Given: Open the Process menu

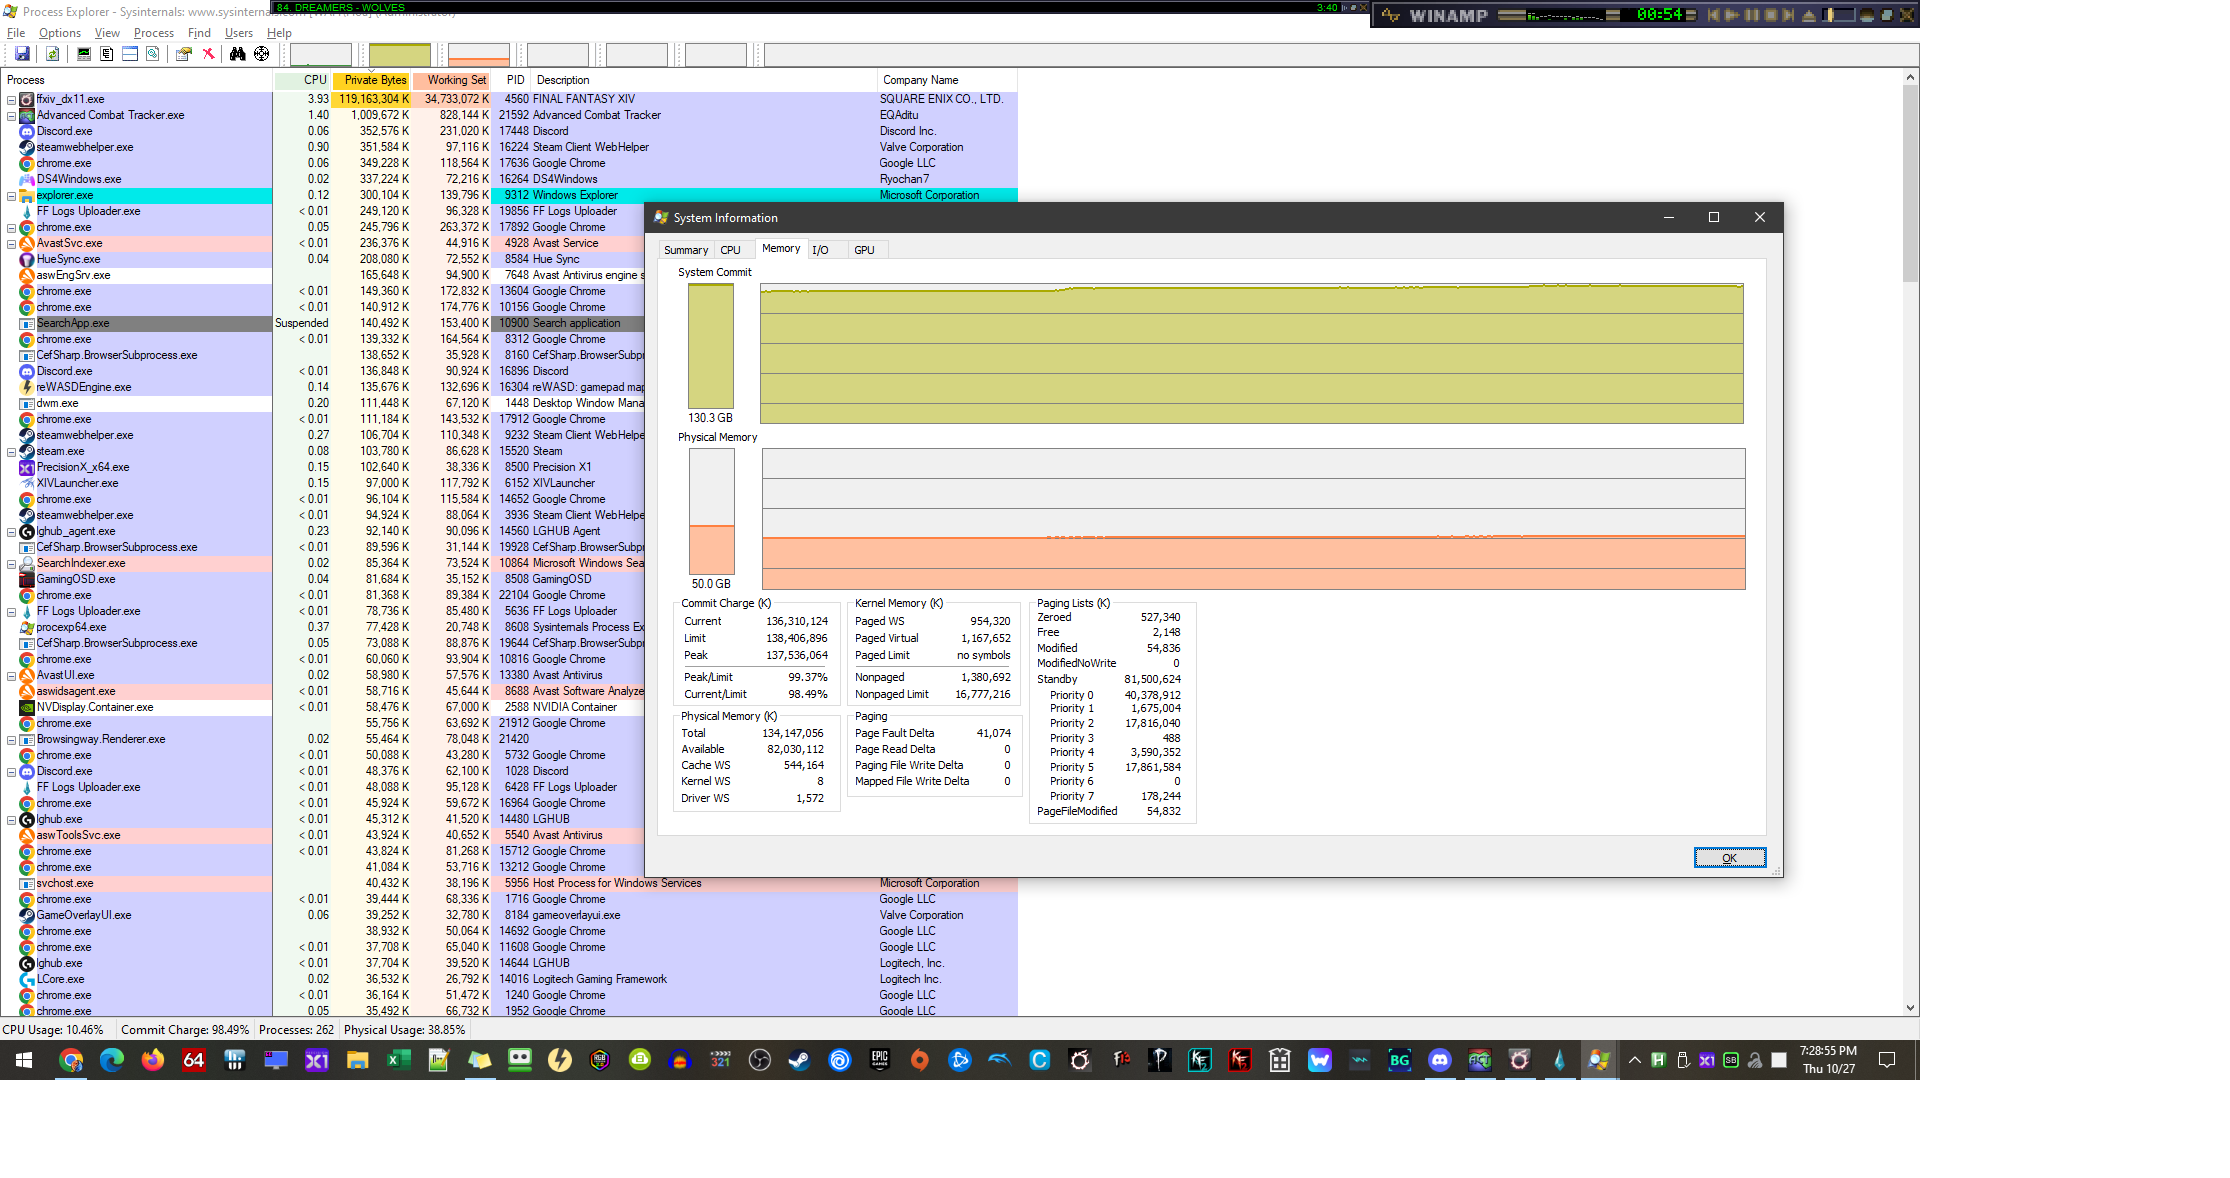Looking at the screenshot, I should (154, 33).
